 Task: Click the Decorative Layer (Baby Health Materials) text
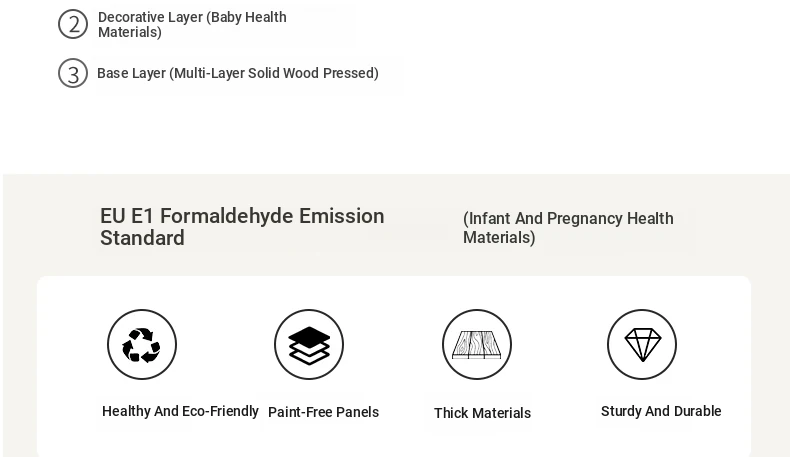(192, 24)
